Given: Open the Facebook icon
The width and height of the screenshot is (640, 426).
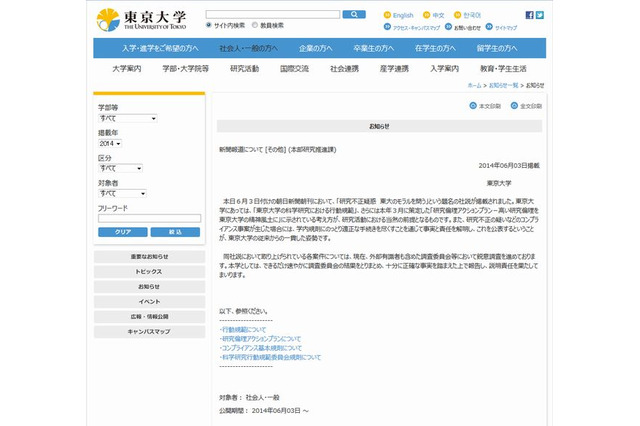Looking at the screenshot, I should (x=529, y=15).
